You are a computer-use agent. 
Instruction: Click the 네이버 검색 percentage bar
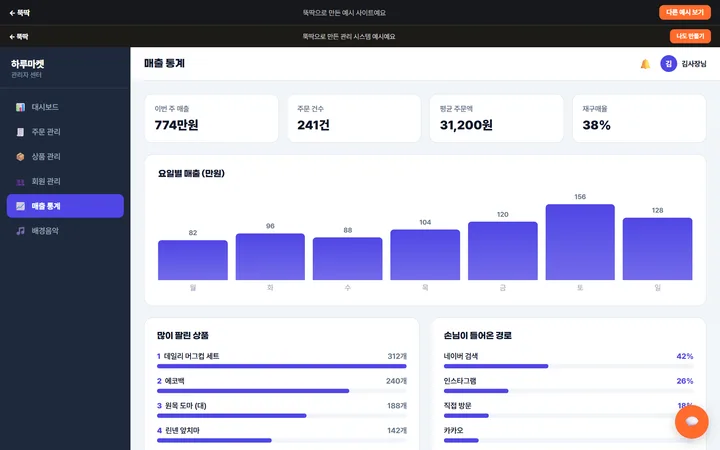tap(568, 366)
